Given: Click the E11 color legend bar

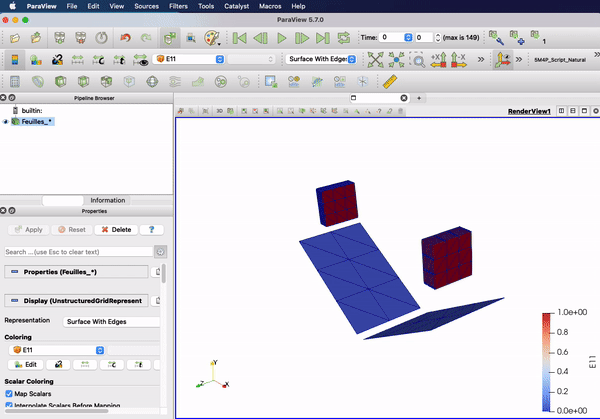Looking at the screenshot, I should (x=548, y=360).
